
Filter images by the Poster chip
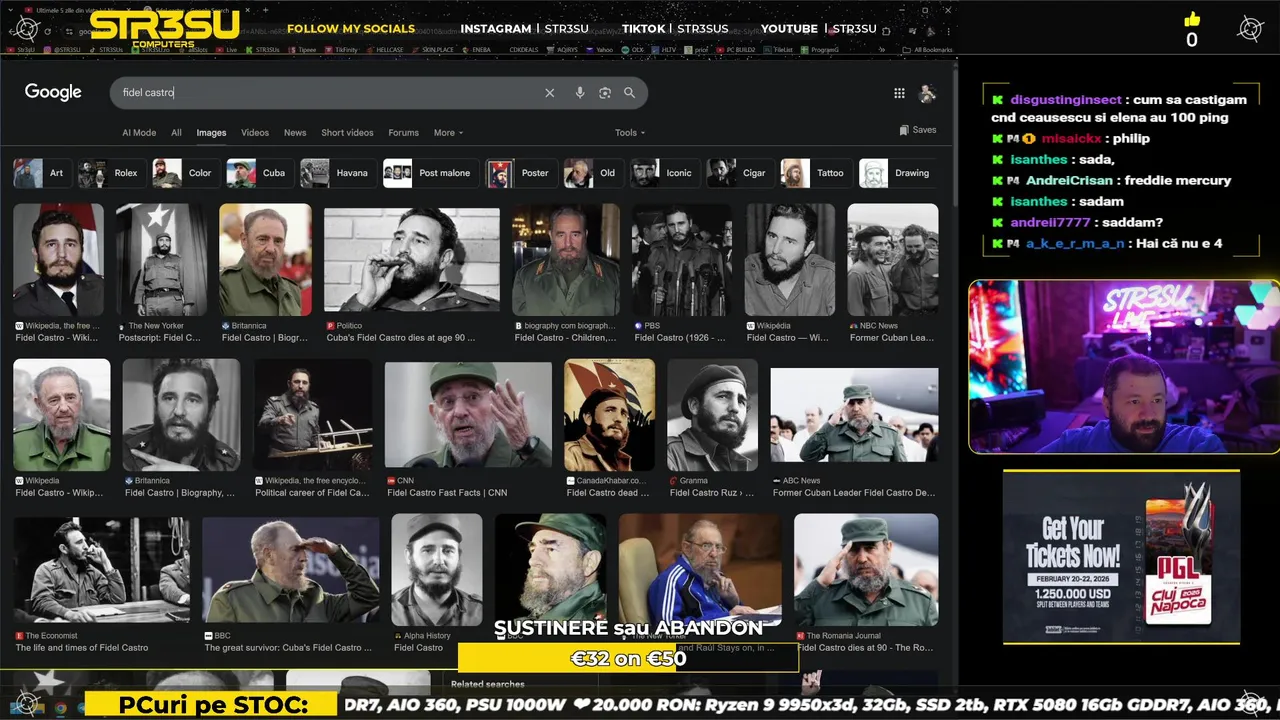coord(520,173)
